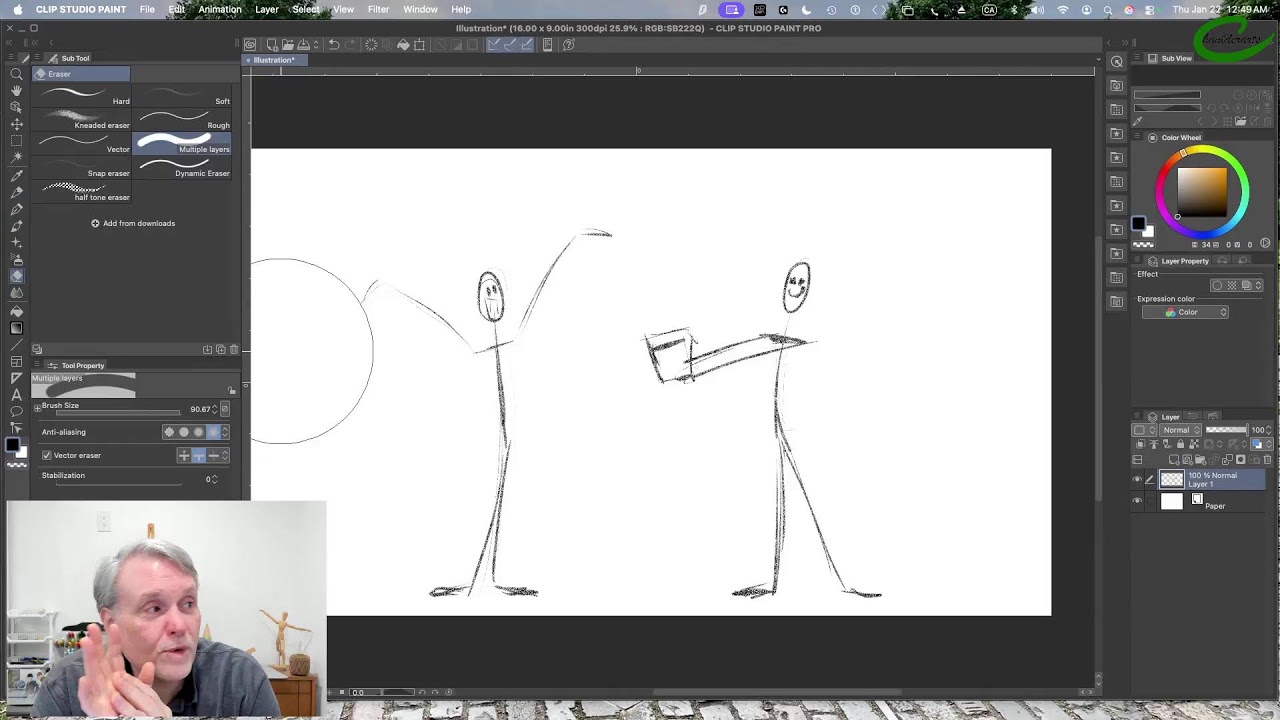Select the Hand move tool
This screenshot has height=720, width=1280.
point(16,90)
